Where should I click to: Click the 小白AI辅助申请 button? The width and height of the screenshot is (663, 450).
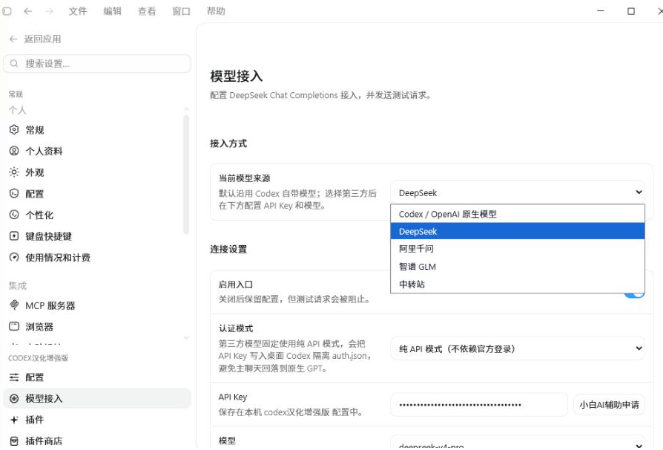tap(609, 405)
